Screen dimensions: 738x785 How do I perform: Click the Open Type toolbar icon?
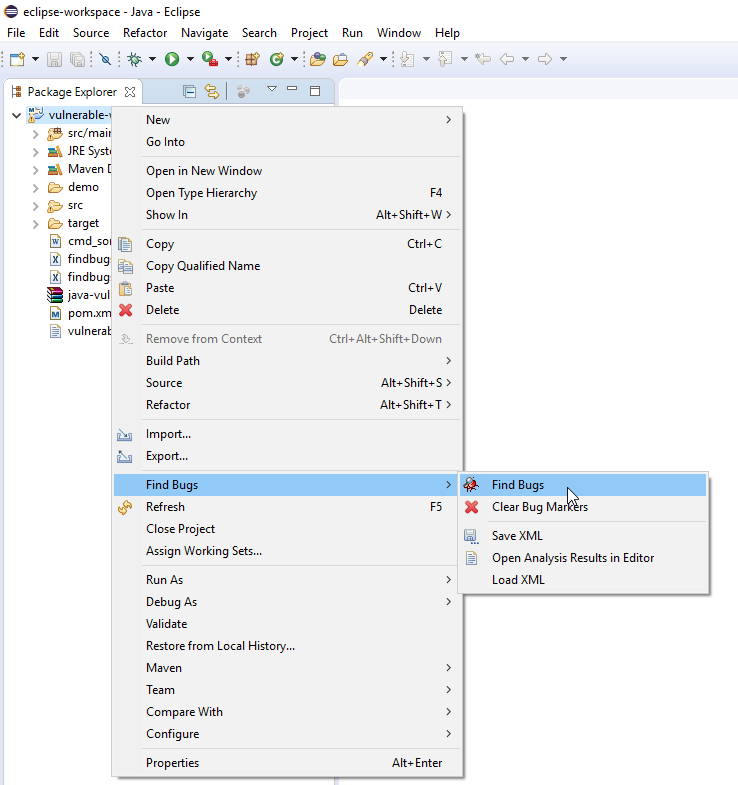317,59
